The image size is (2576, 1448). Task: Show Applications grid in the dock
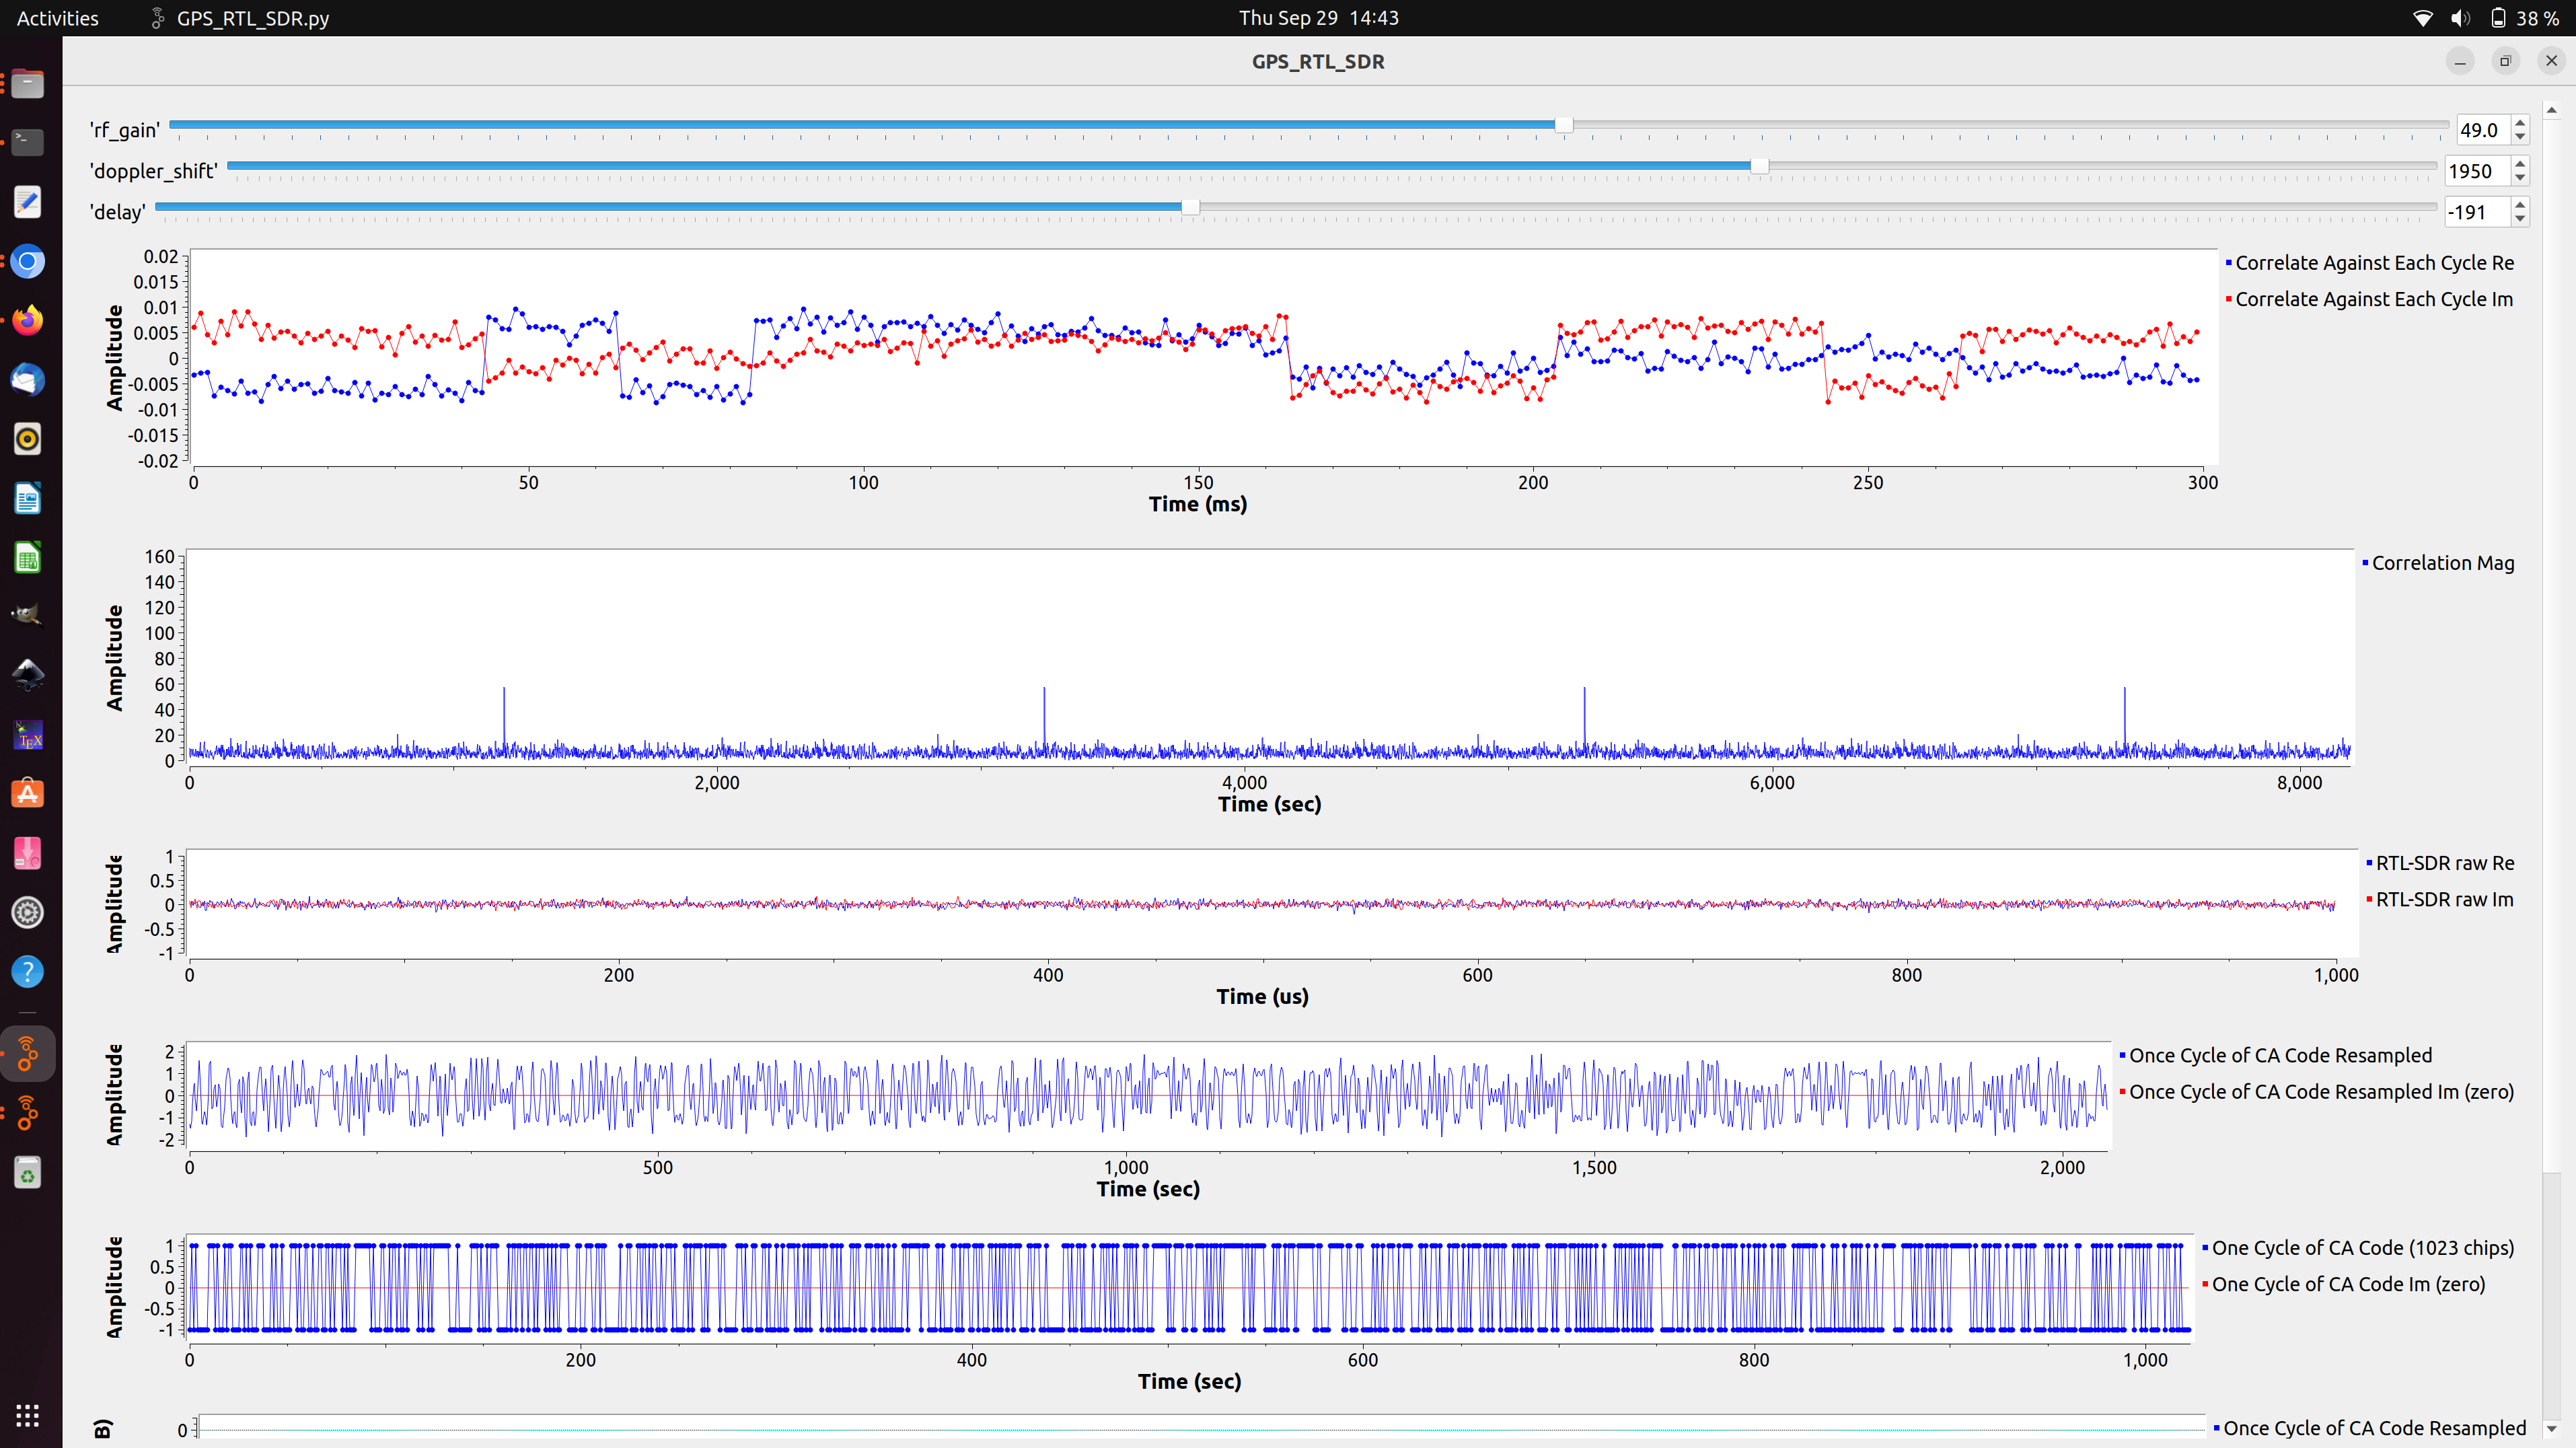click(x=28, y=1415)
